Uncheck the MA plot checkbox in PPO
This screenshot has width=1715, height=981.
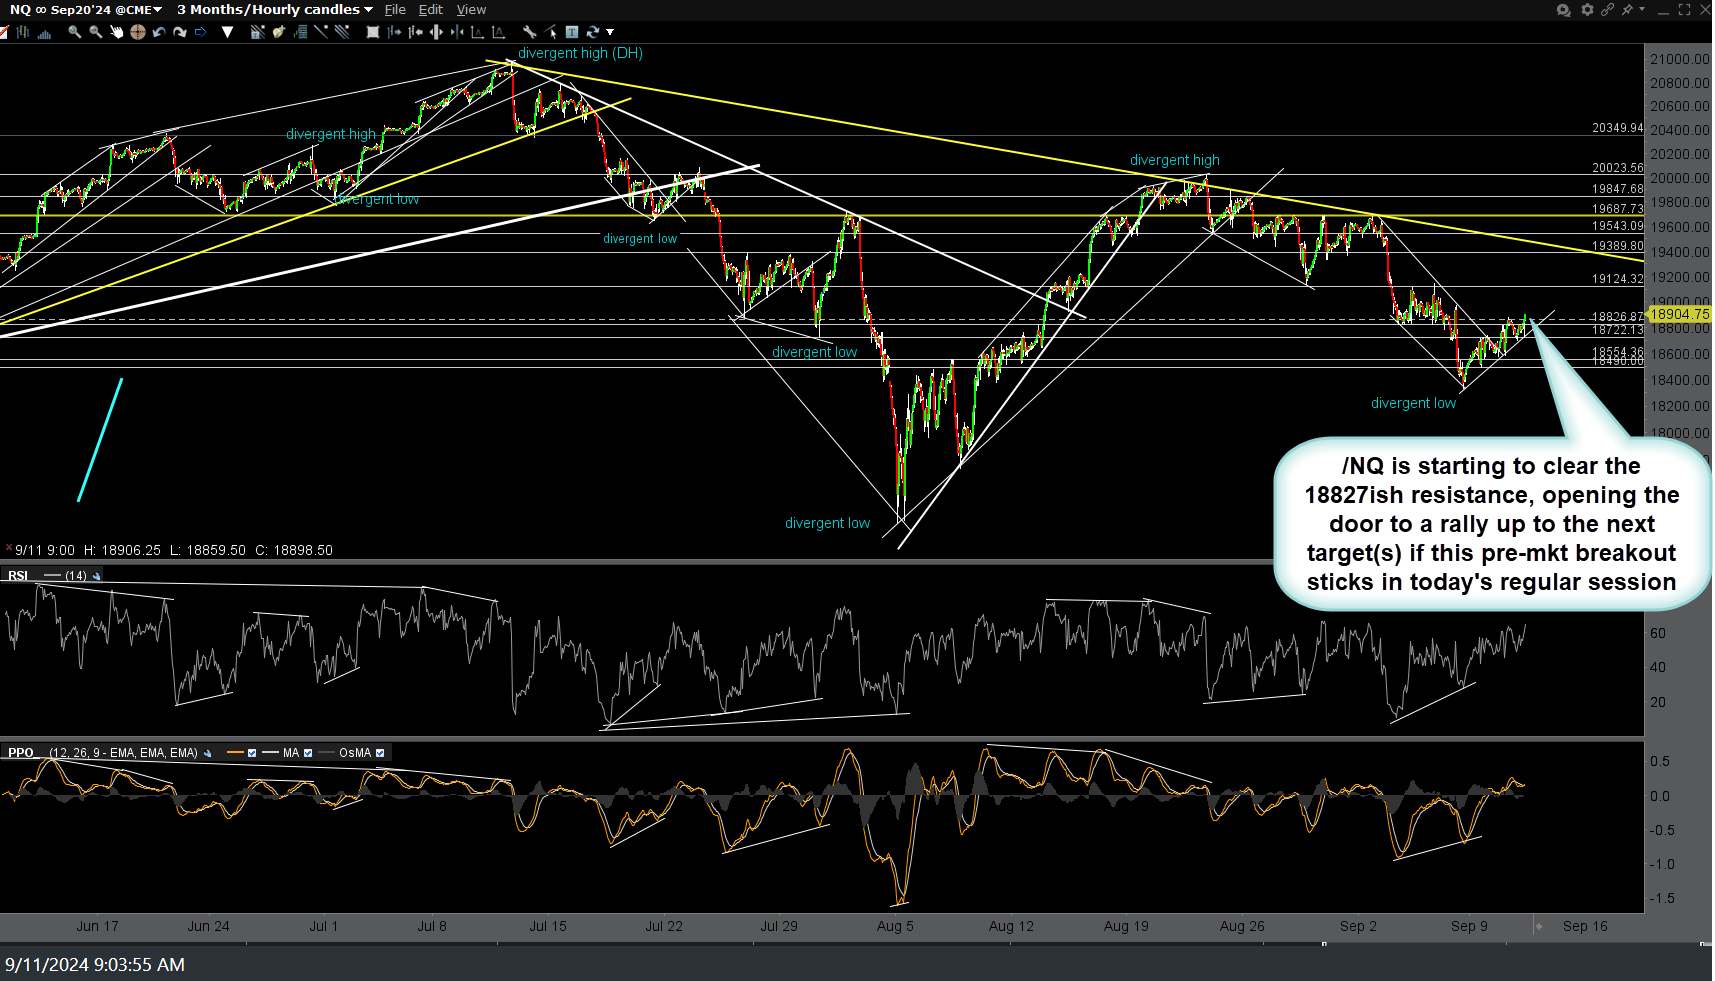click(x=308, y=752)
